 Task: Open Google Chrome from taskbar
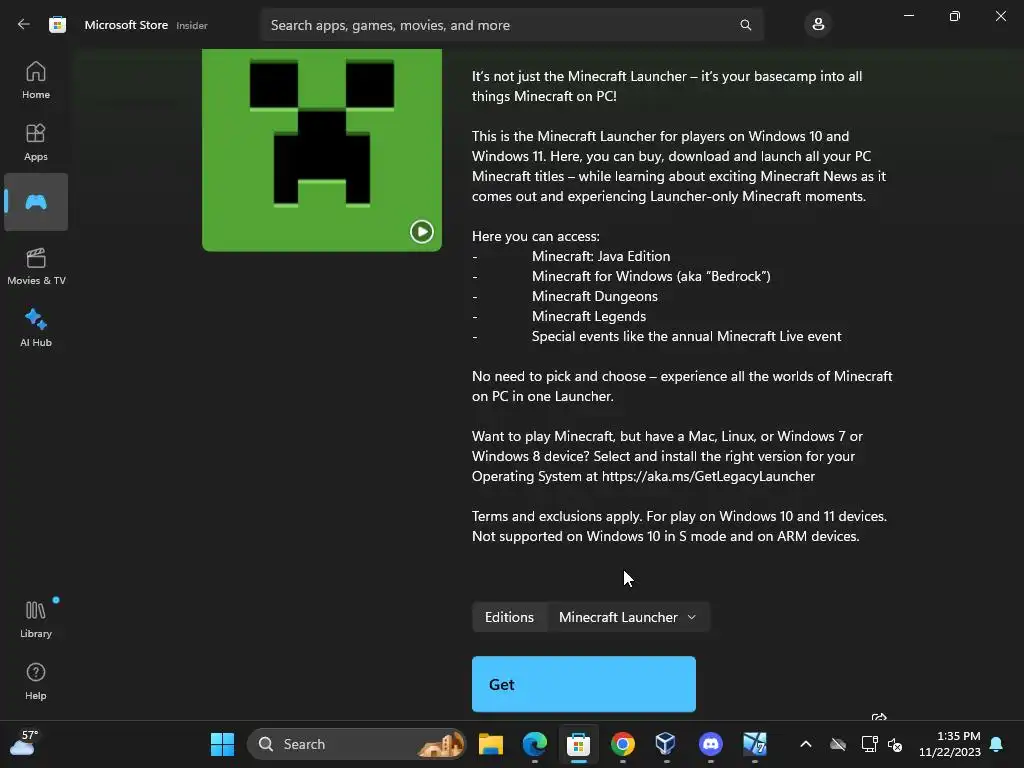[622, 744]
